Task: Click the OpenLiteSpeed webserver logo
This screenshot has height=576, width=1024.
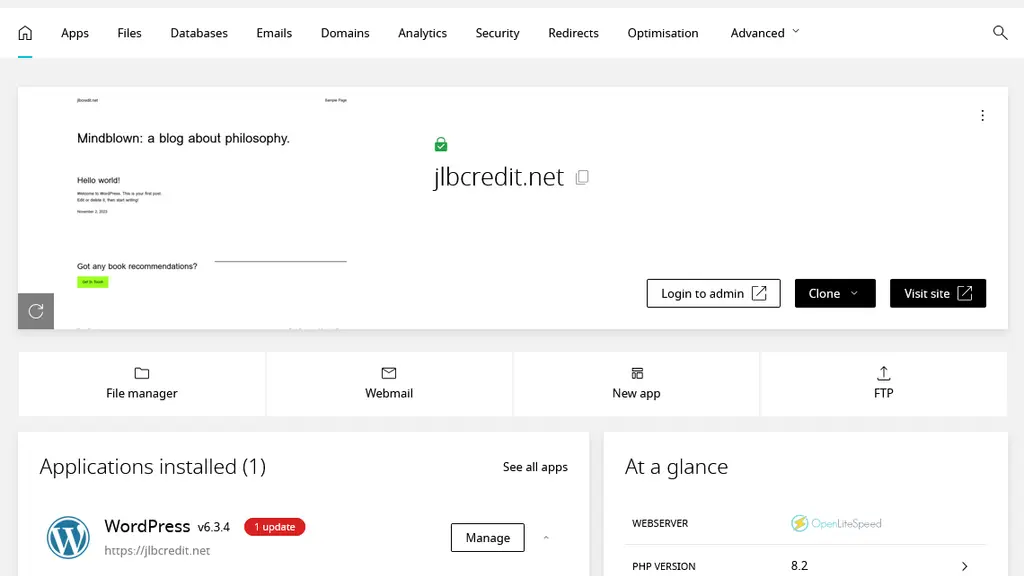Action: (x=836, y=523)
